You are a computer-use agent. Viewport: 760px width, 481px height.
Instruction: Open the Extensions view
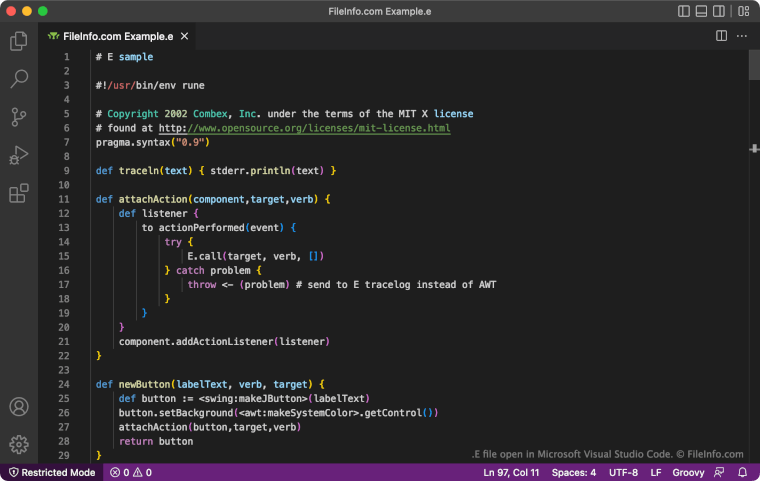(x=18, y=193)
